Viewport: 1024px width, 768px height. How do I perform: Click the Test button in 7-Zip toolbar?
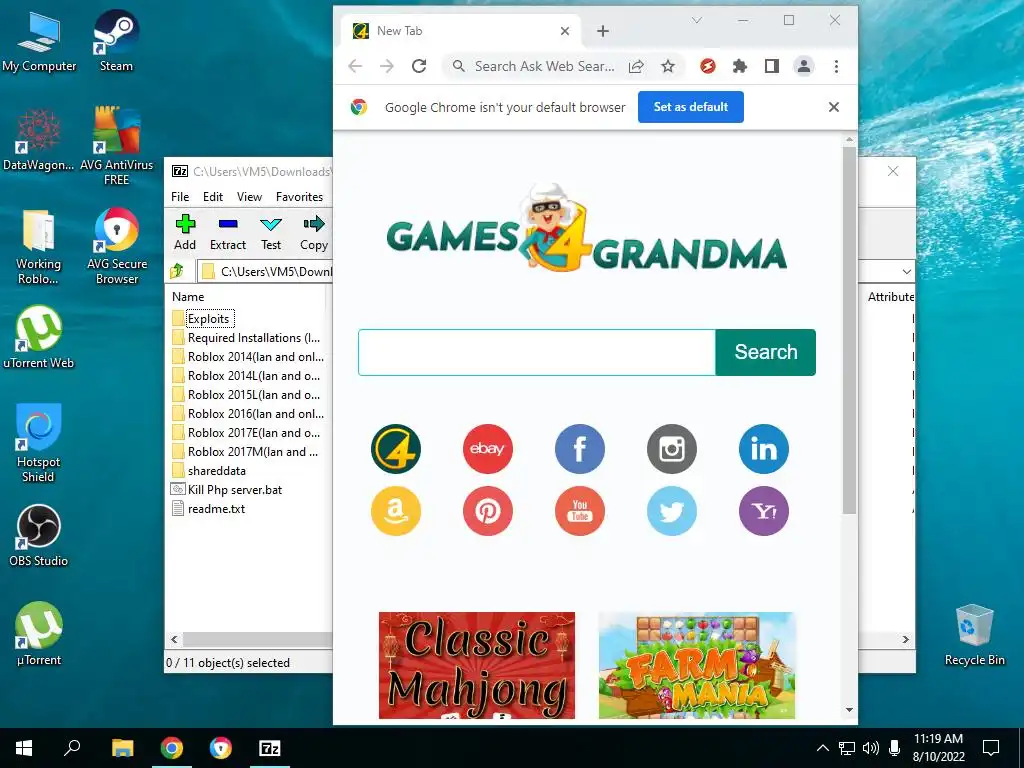(x=271, y=232)
